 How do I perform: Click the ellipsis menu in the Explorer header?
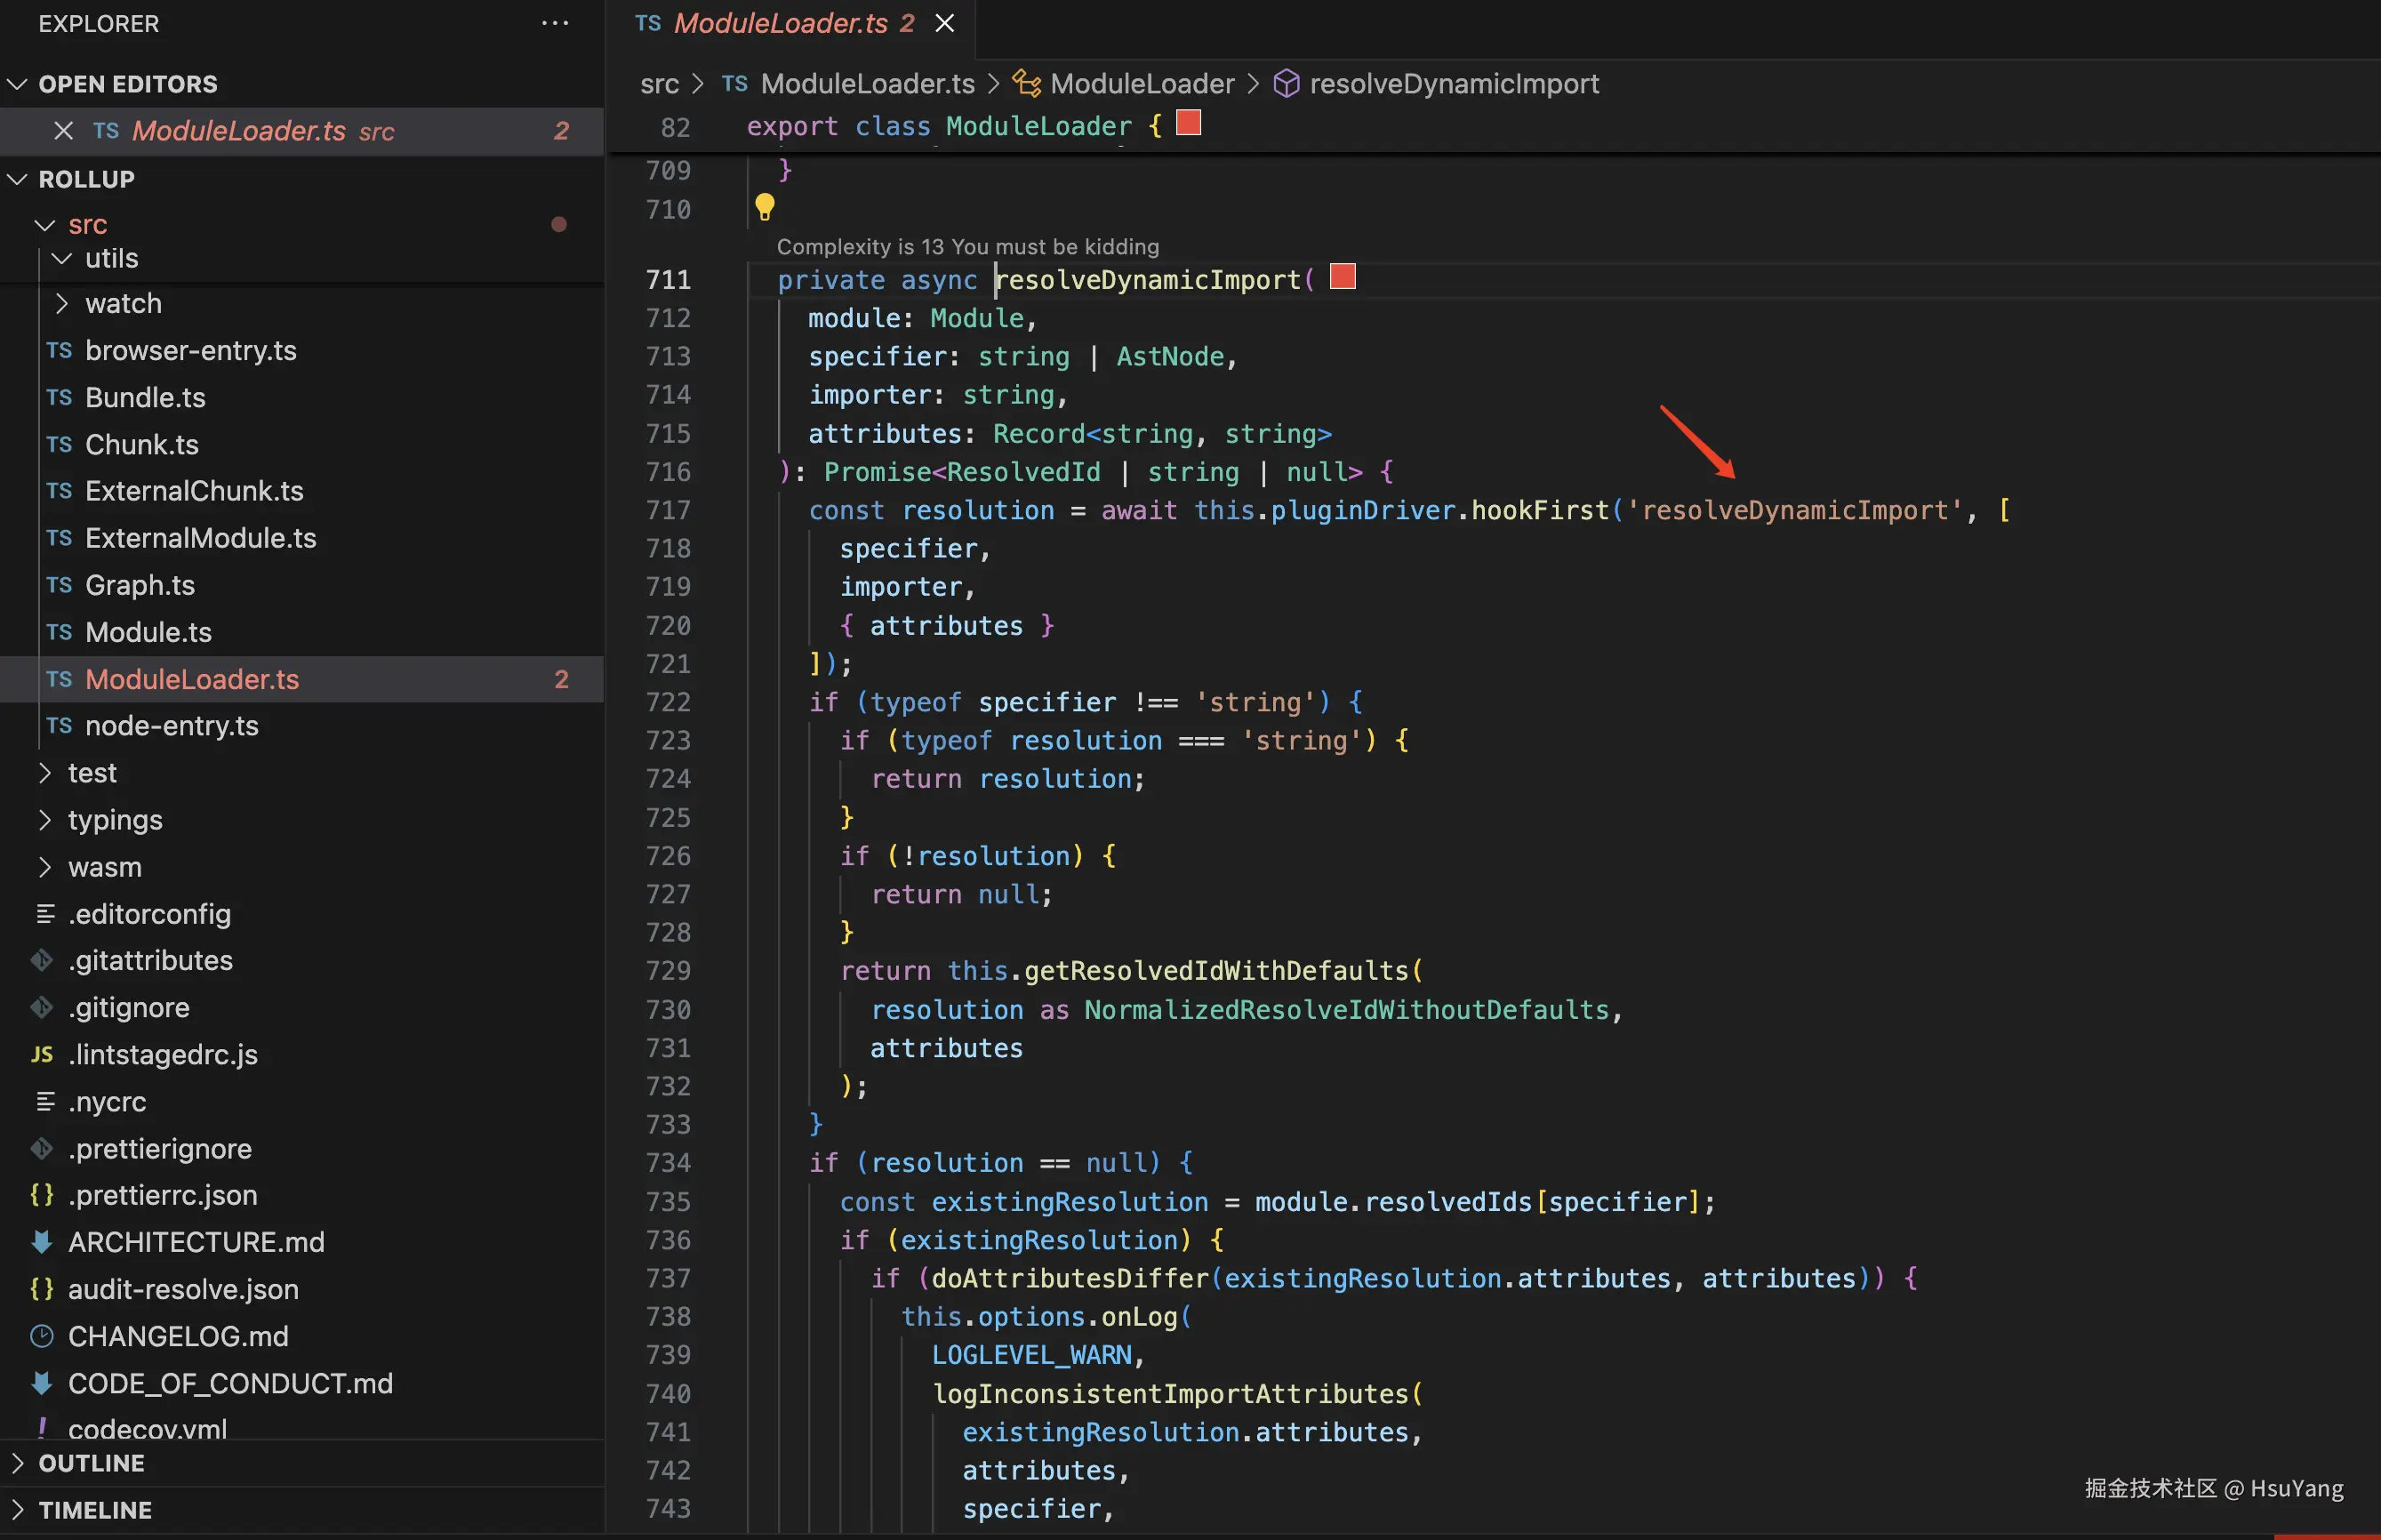click(554, 23)
